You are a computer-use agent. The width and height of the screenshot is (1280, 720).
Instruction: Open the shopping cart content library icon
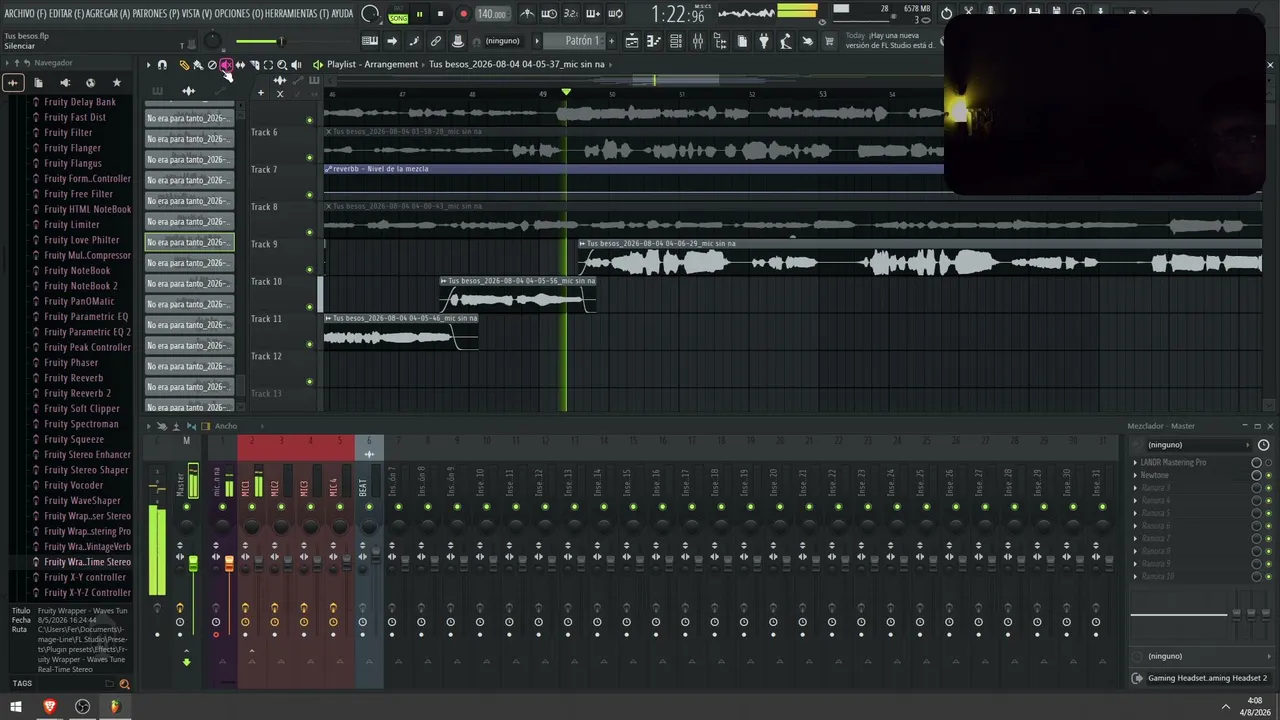coord(830,41)
